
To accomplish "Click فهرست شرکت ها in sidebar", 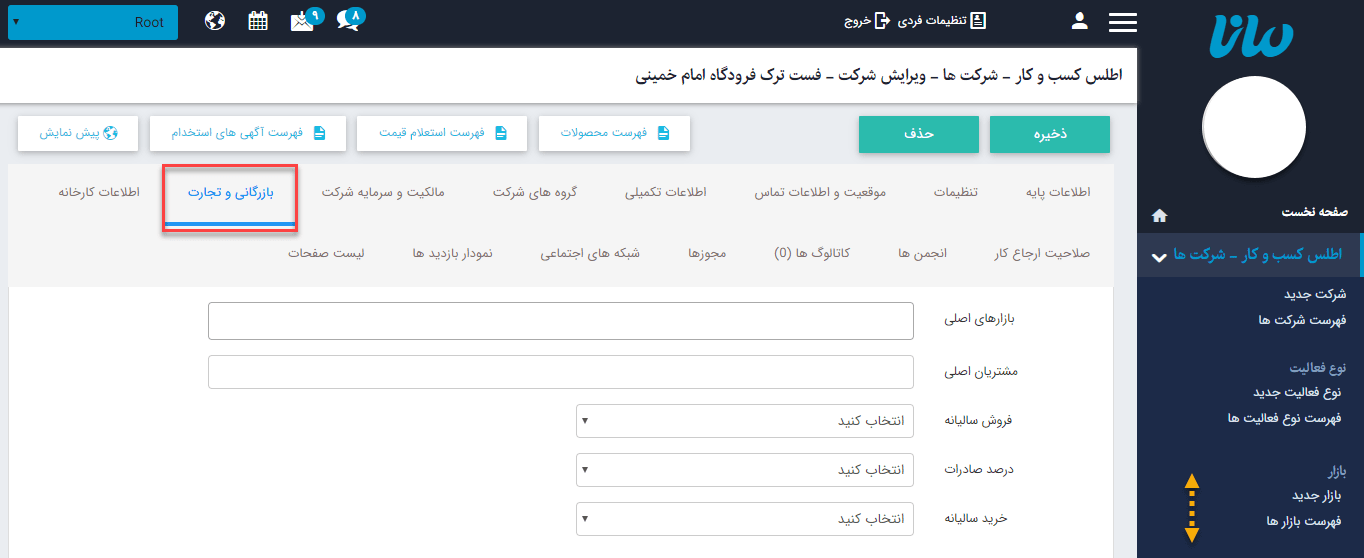I will point(1302,320).
